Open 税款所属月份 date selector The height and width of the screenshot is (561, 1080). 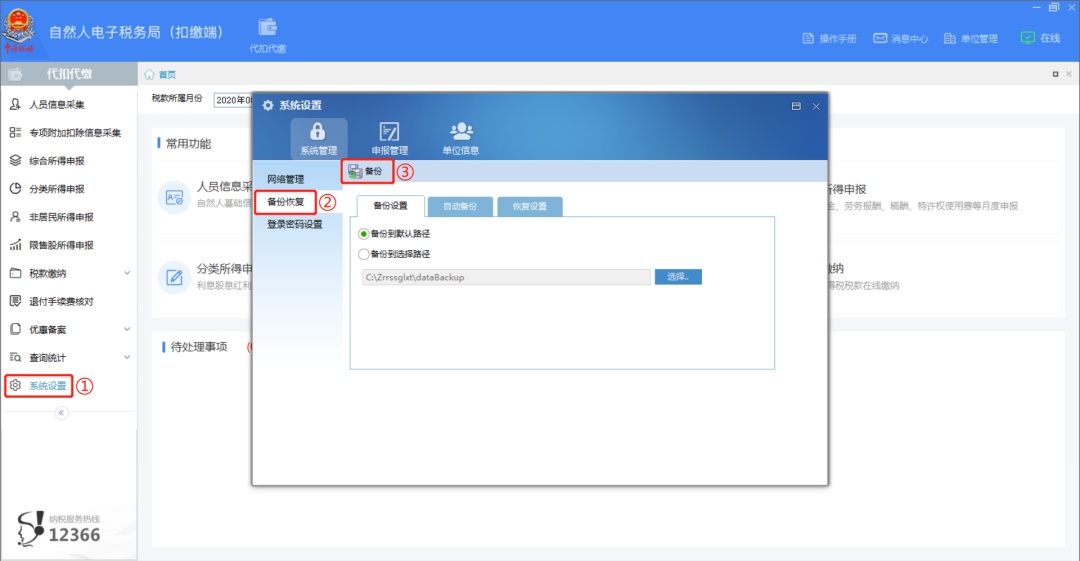point(234,101)
